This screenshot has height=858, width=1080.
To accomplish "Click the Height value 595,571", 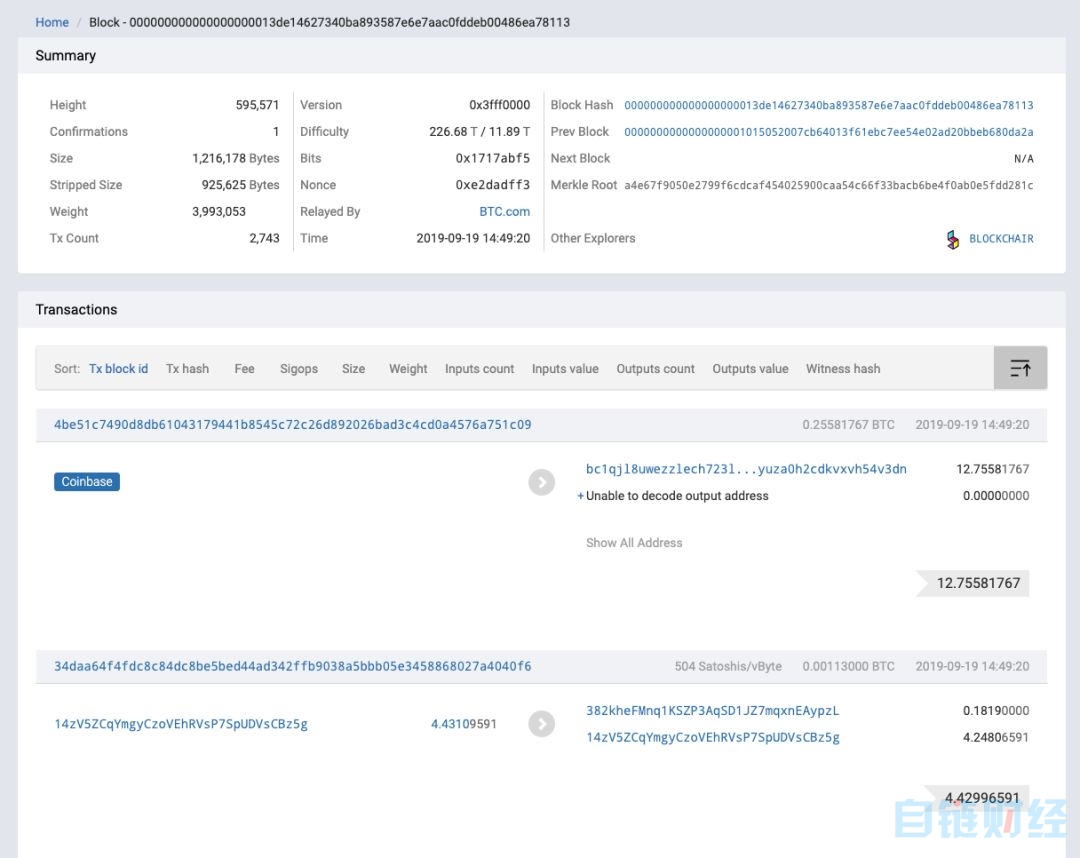I will [257, 105].
